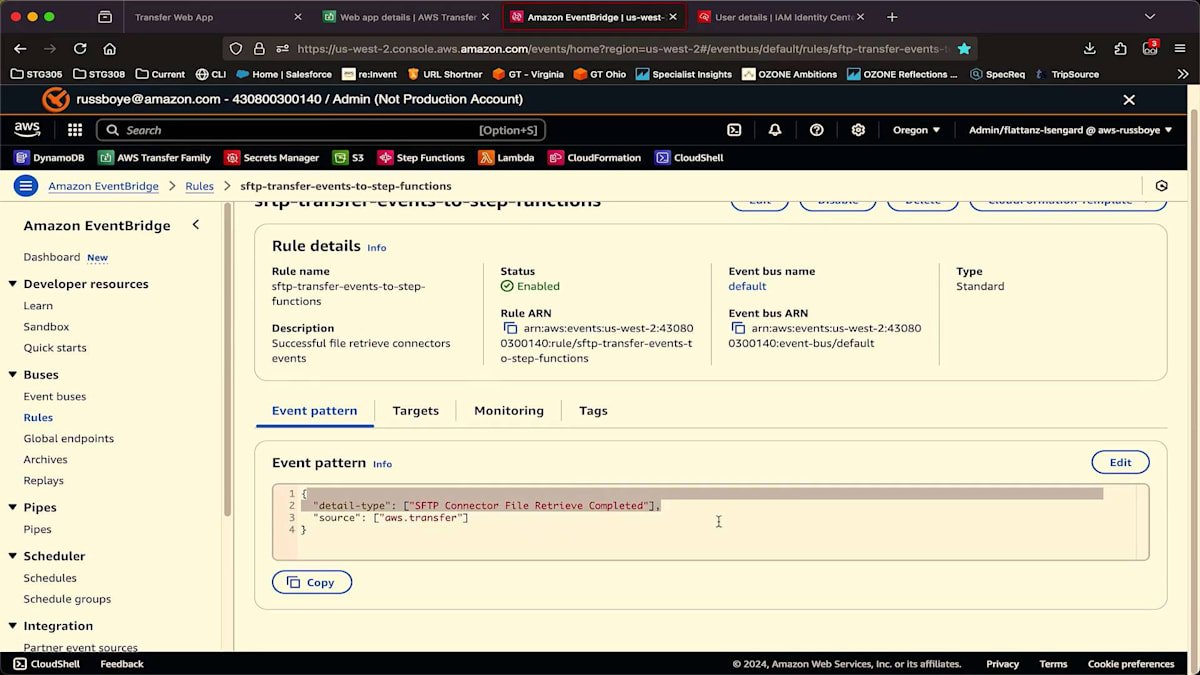Open Archives in sidebar
1200x675 pixels.
pos(46,460)
